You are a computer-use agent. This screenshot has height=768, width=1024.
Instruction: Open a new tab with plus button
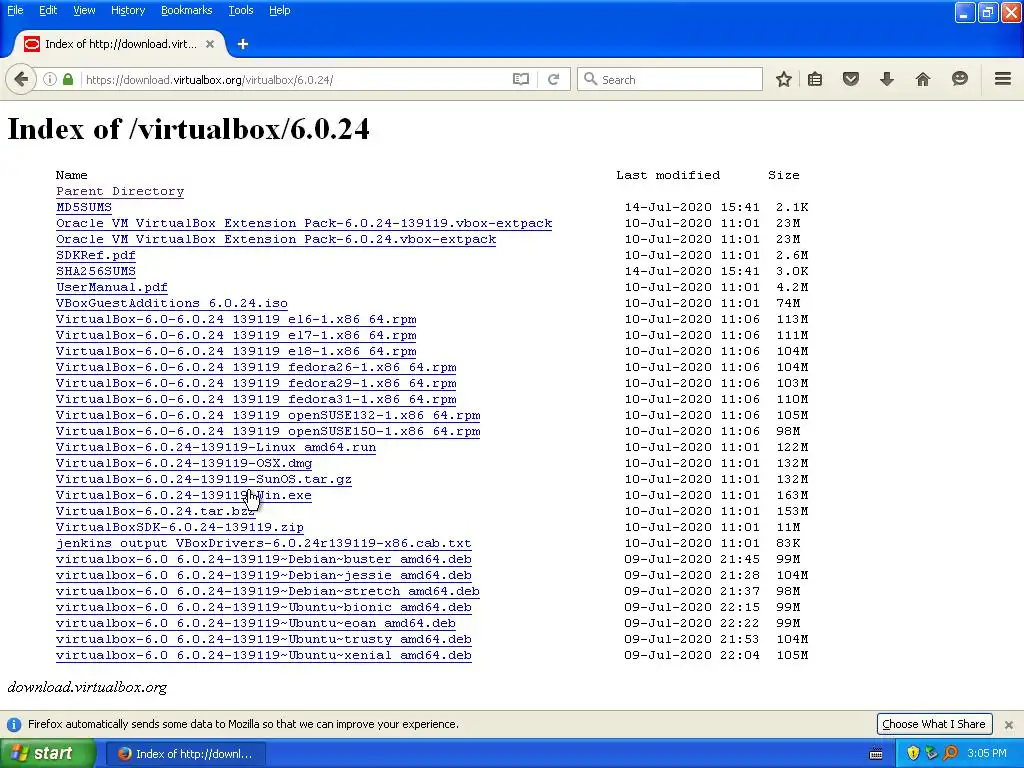tap(243, 44)
